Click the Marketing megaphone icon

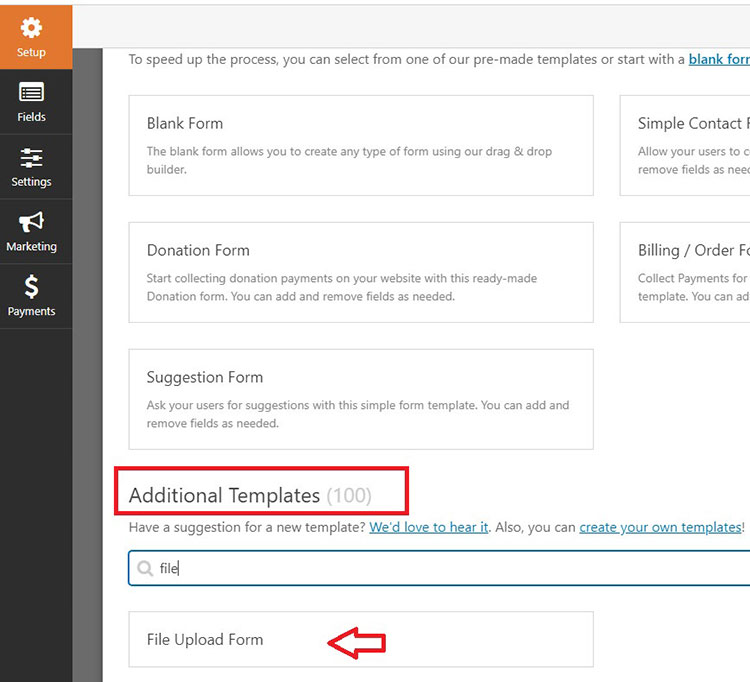tap(31, 222)
